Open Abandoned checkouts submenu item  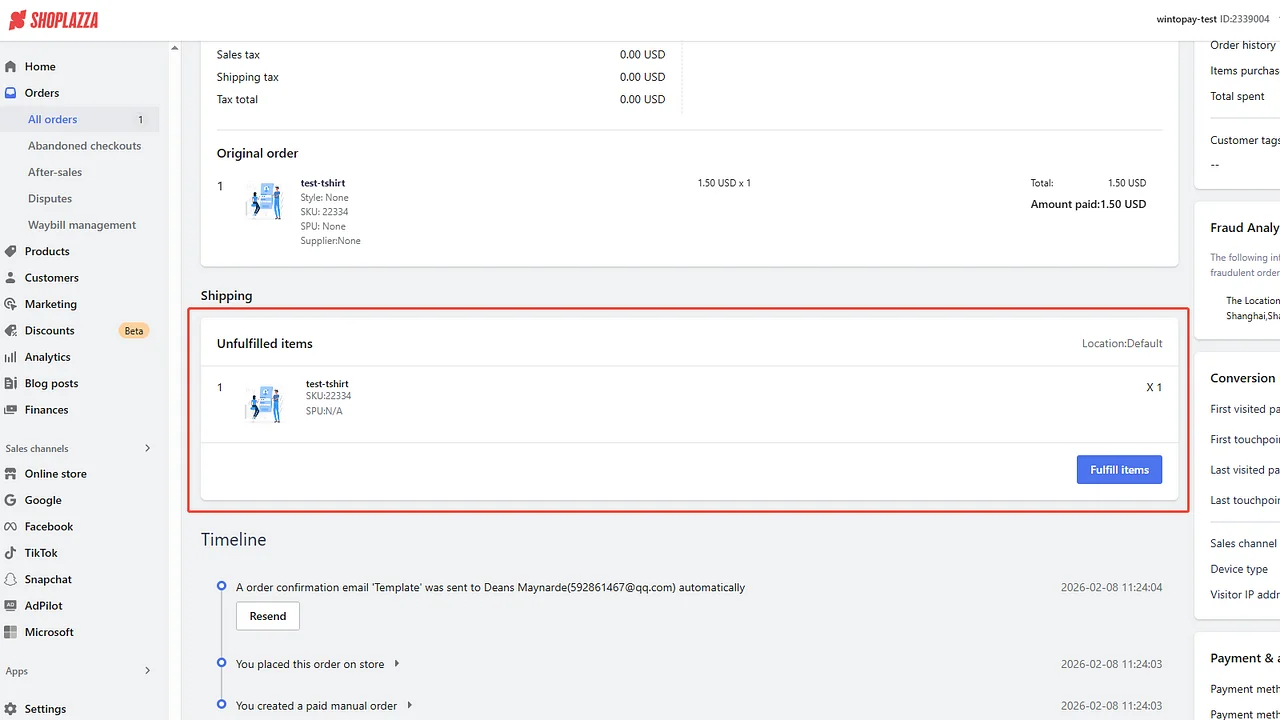pos(84,146)
